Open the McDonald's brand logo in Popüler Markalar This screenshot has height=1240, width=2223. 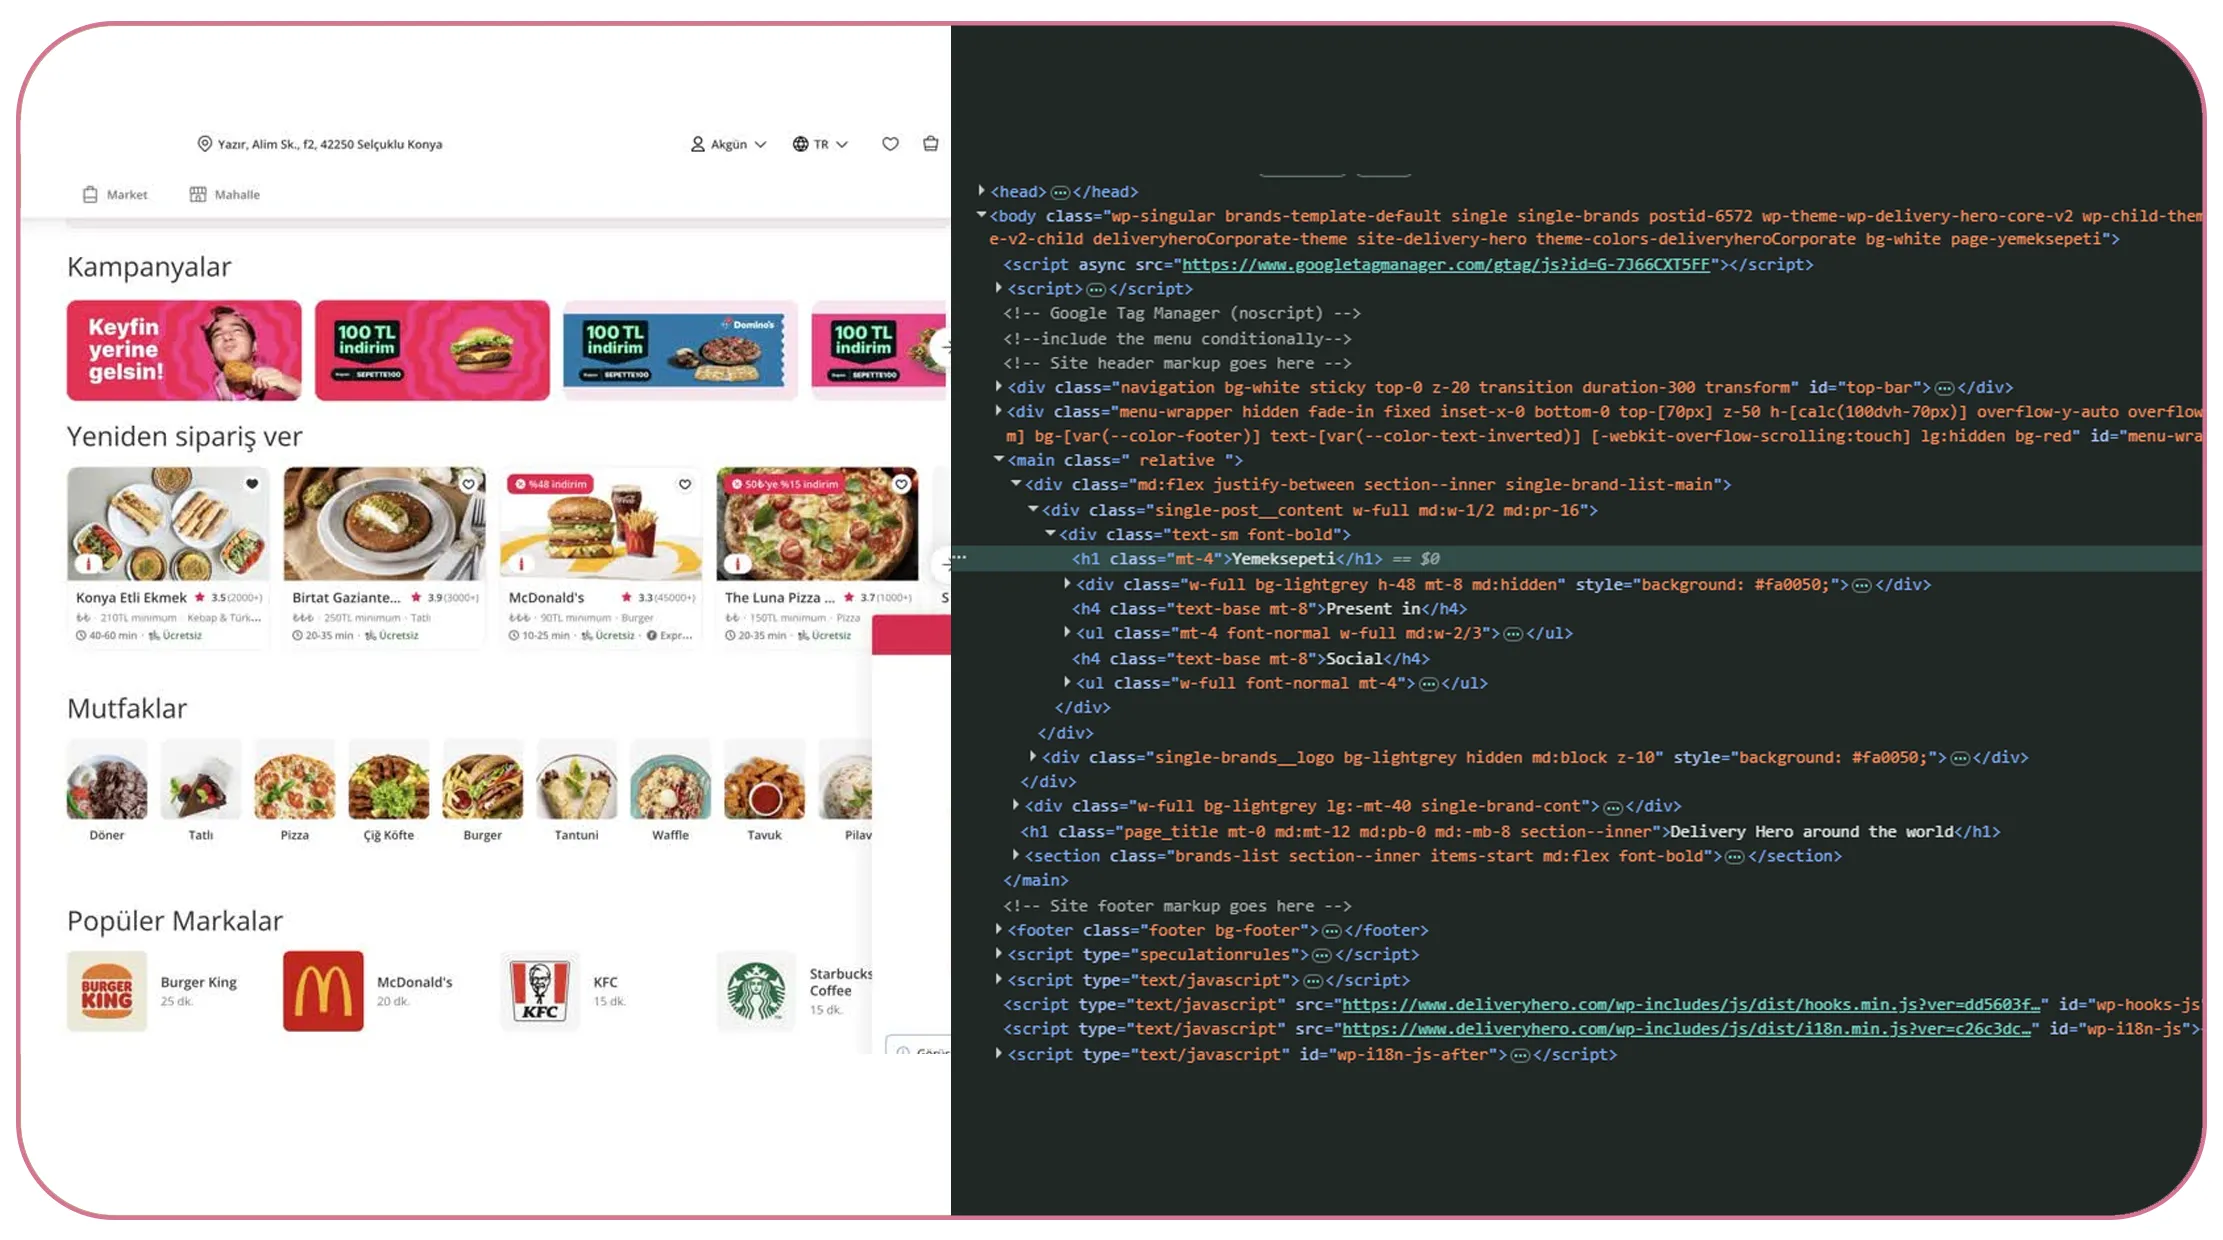tap(323, 991)
